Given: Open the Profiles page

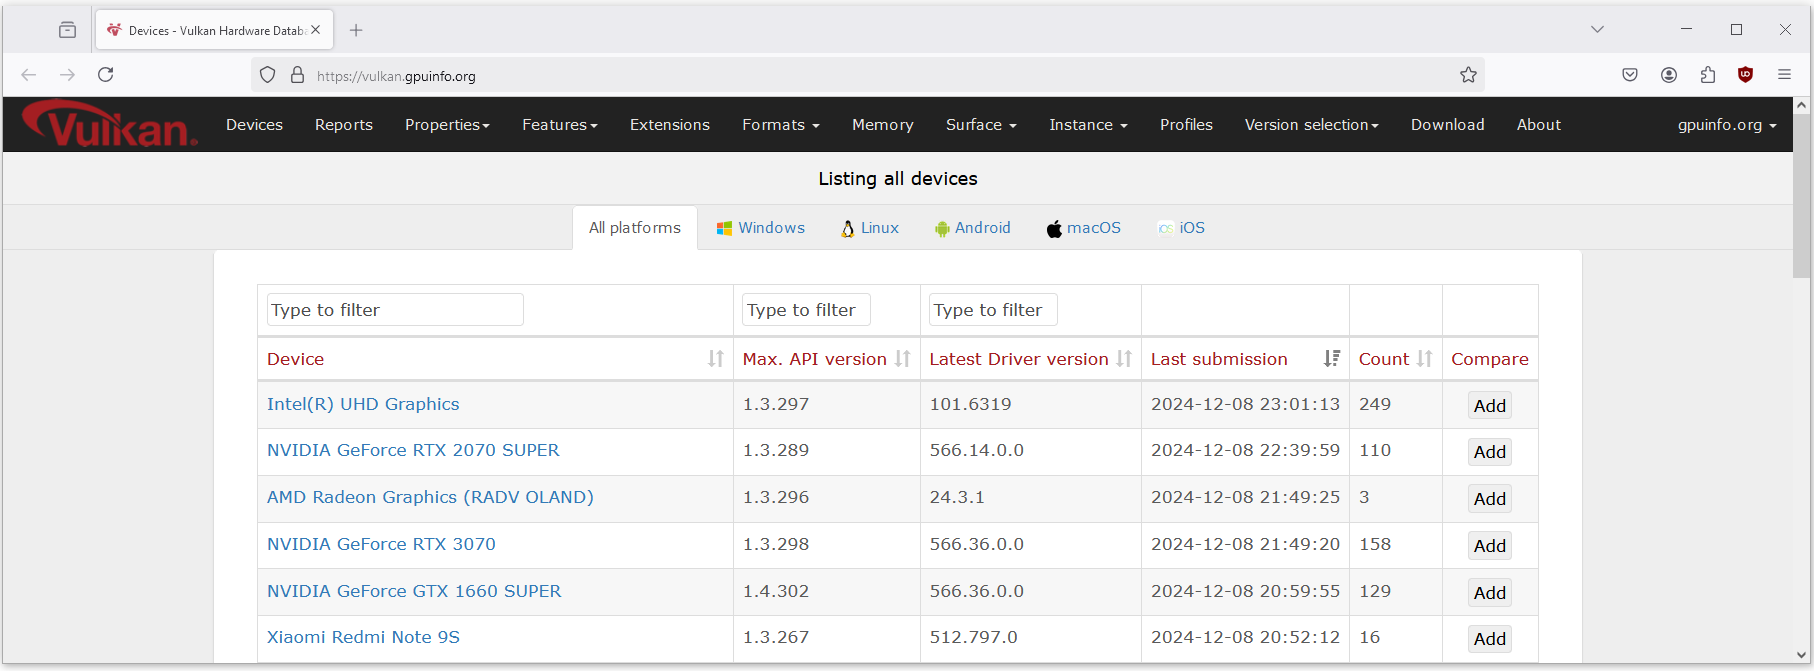Looking at the screenshot, I should click(1186, 125).
